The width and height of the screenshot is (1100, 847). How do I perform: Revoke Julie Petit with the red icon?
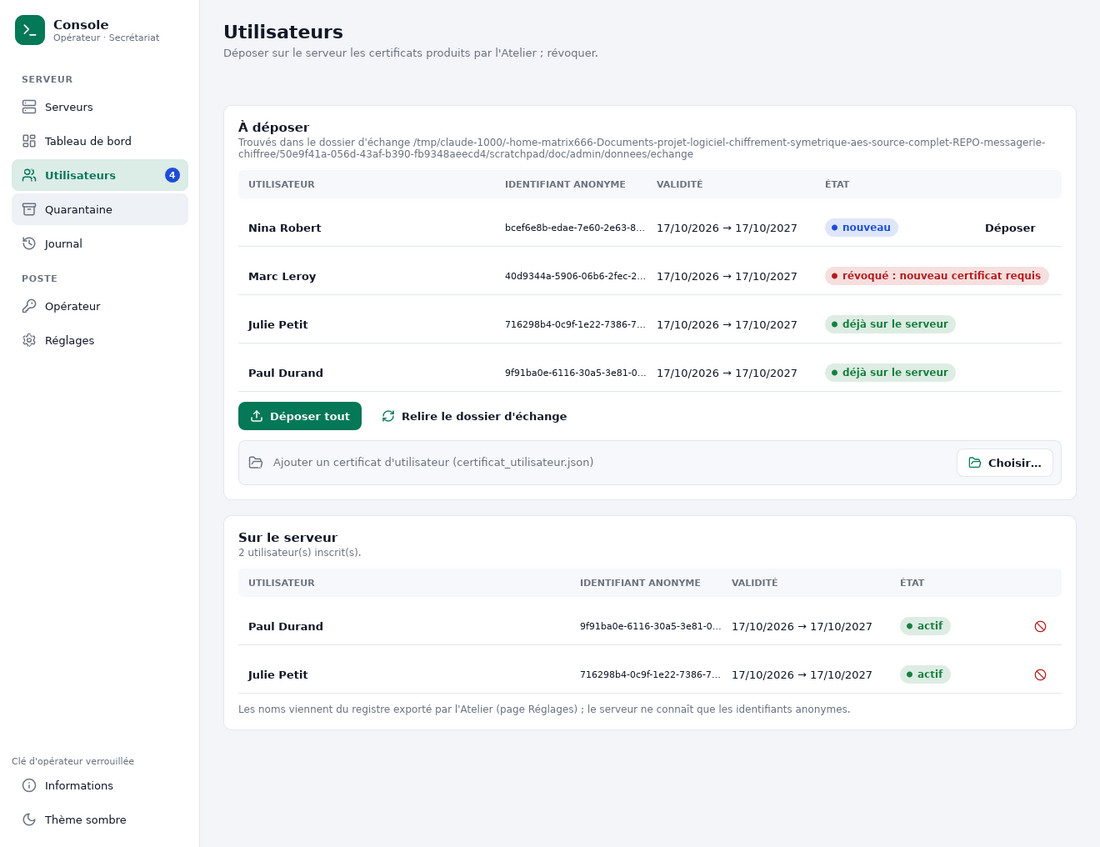coord(1040,674)
